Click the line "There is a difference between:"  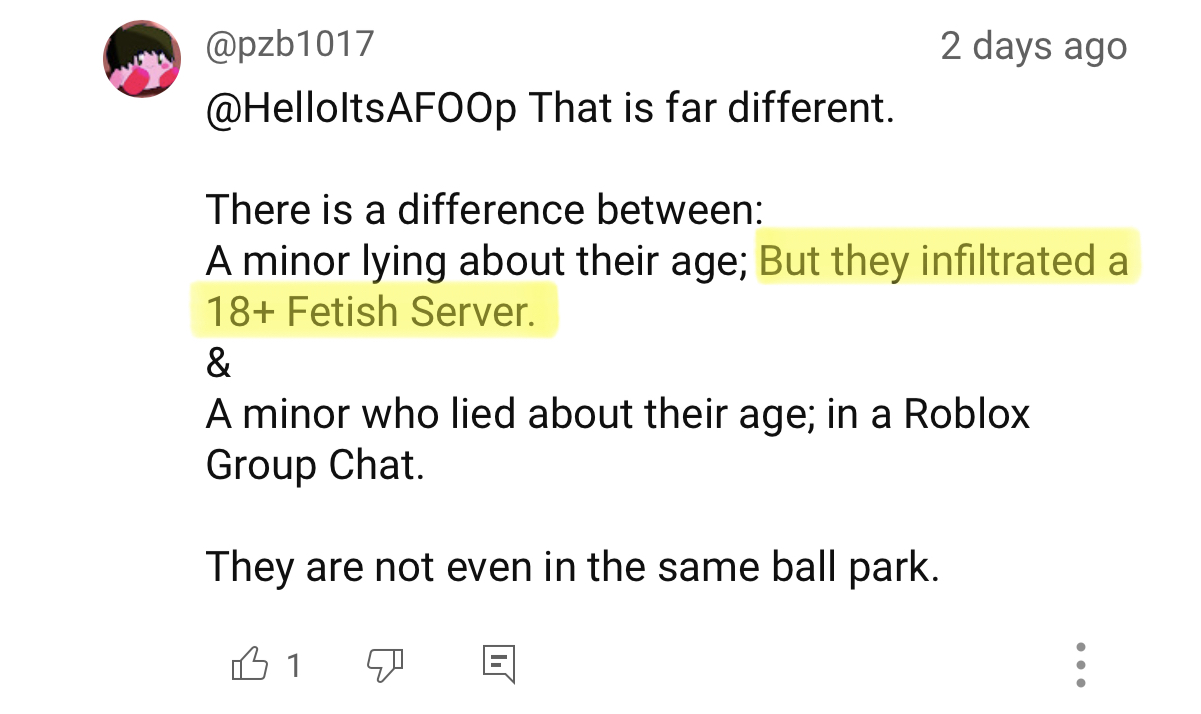(484, 210)
